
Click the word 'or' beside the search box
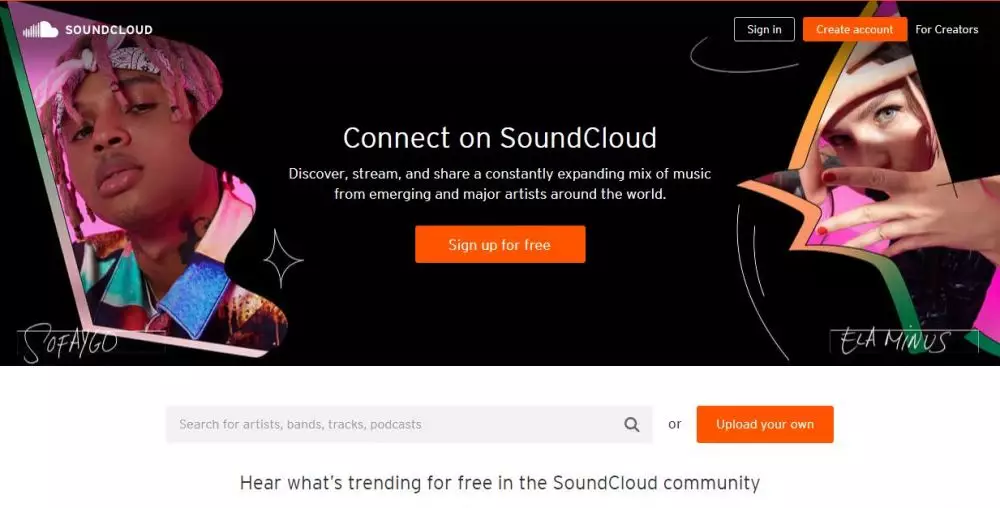[675, 424]
